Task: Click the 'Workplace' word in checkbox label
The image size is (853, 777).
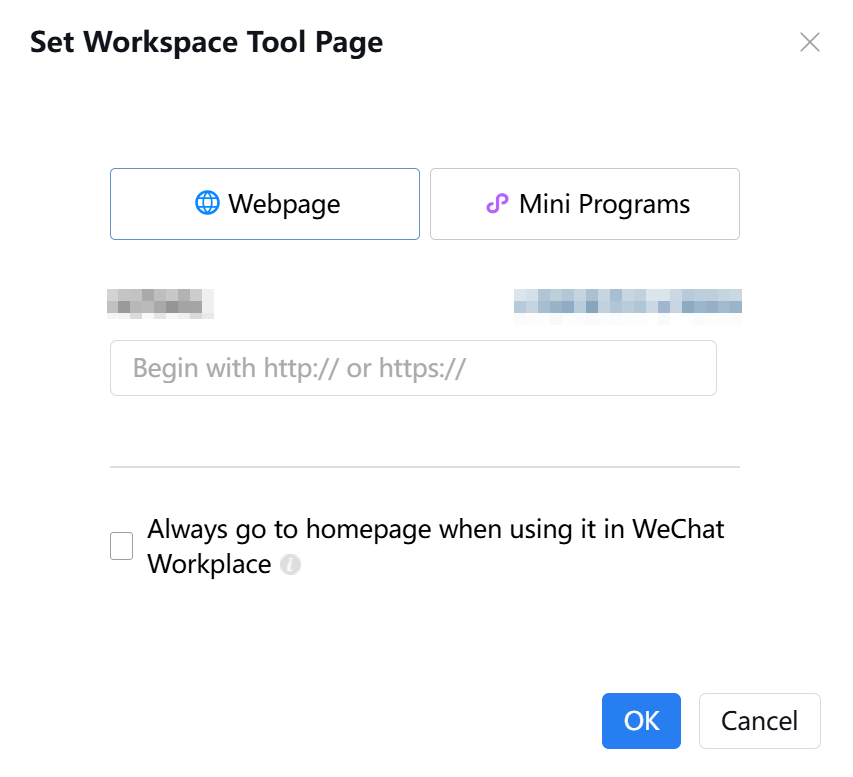Action: 209,564
